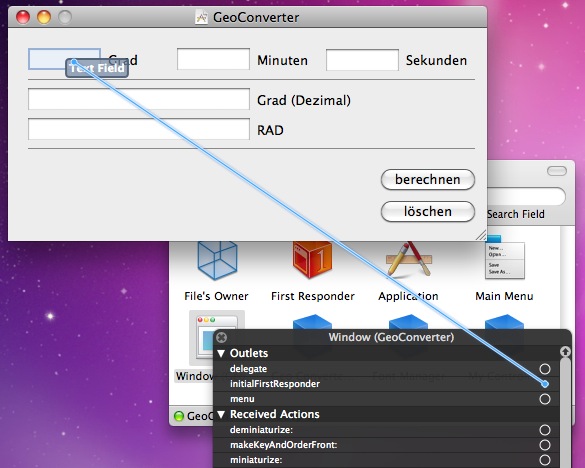Click the Grad (Dezimal) text field

click(x=139, y=99)
